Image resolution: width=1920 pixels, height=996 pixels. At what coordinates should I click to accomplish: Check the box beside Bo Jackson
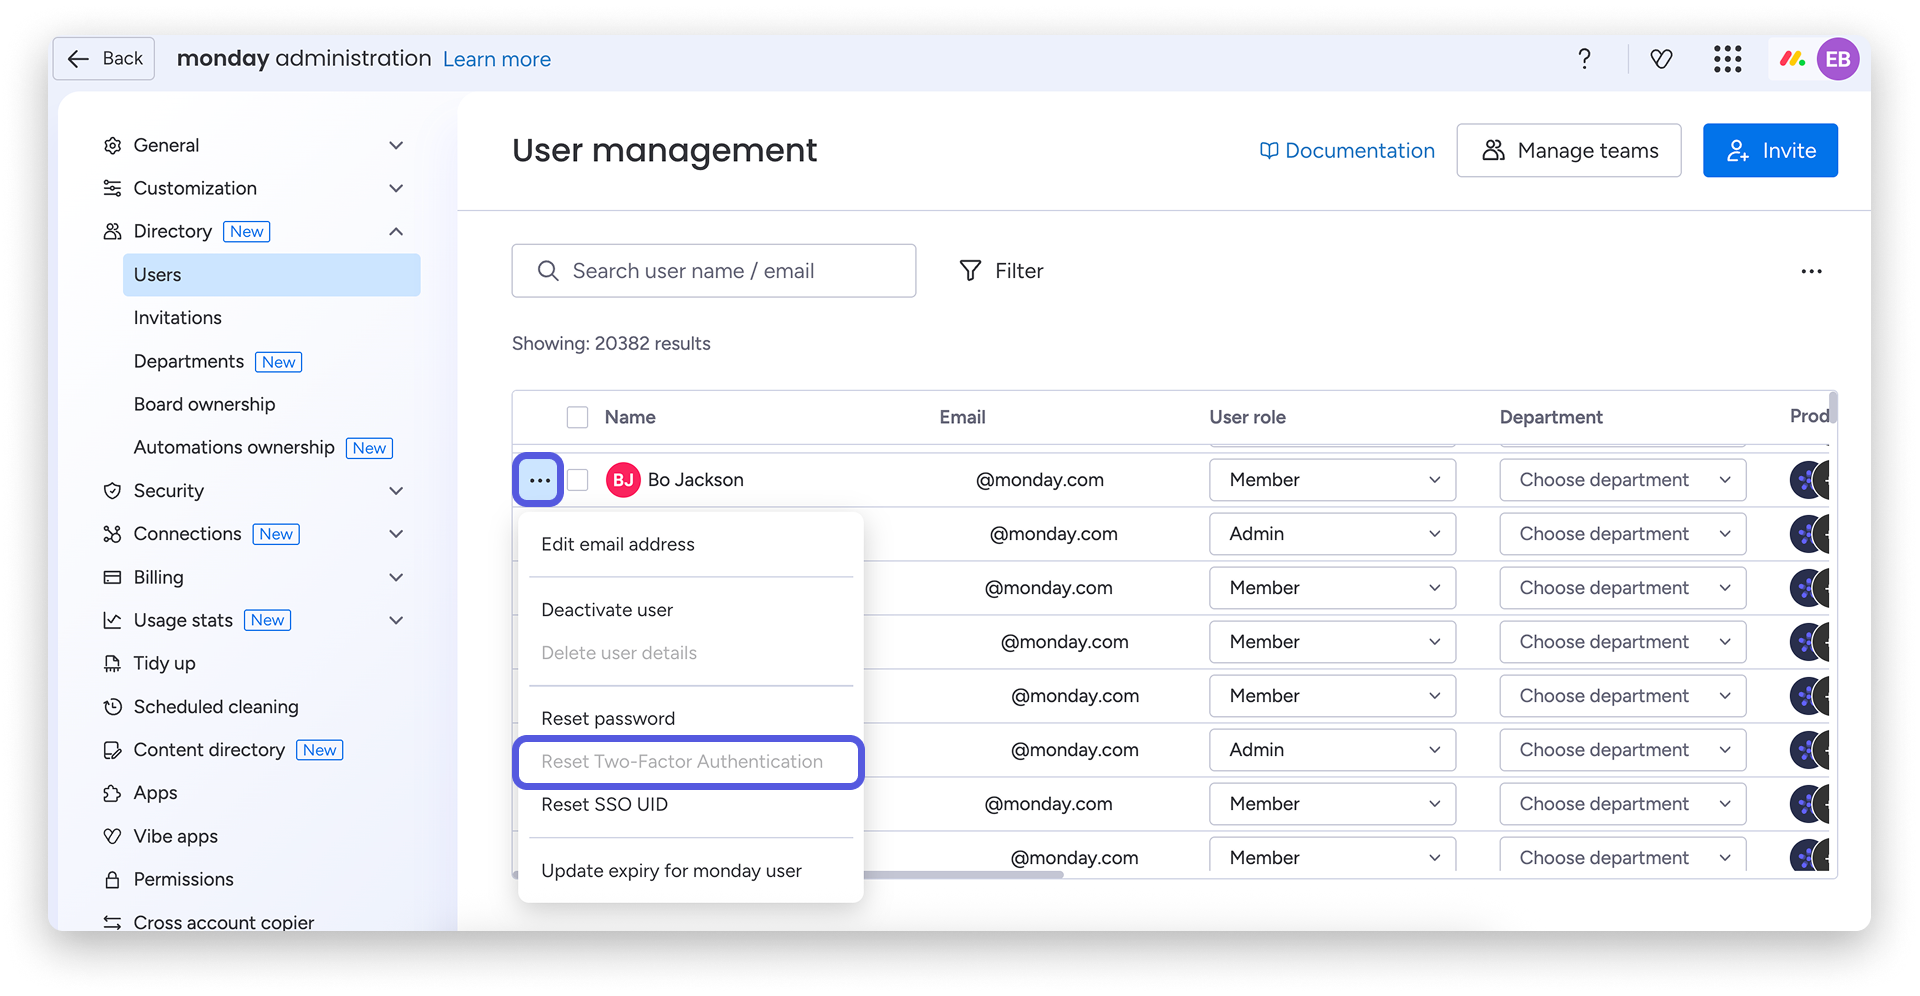point(577,480)
